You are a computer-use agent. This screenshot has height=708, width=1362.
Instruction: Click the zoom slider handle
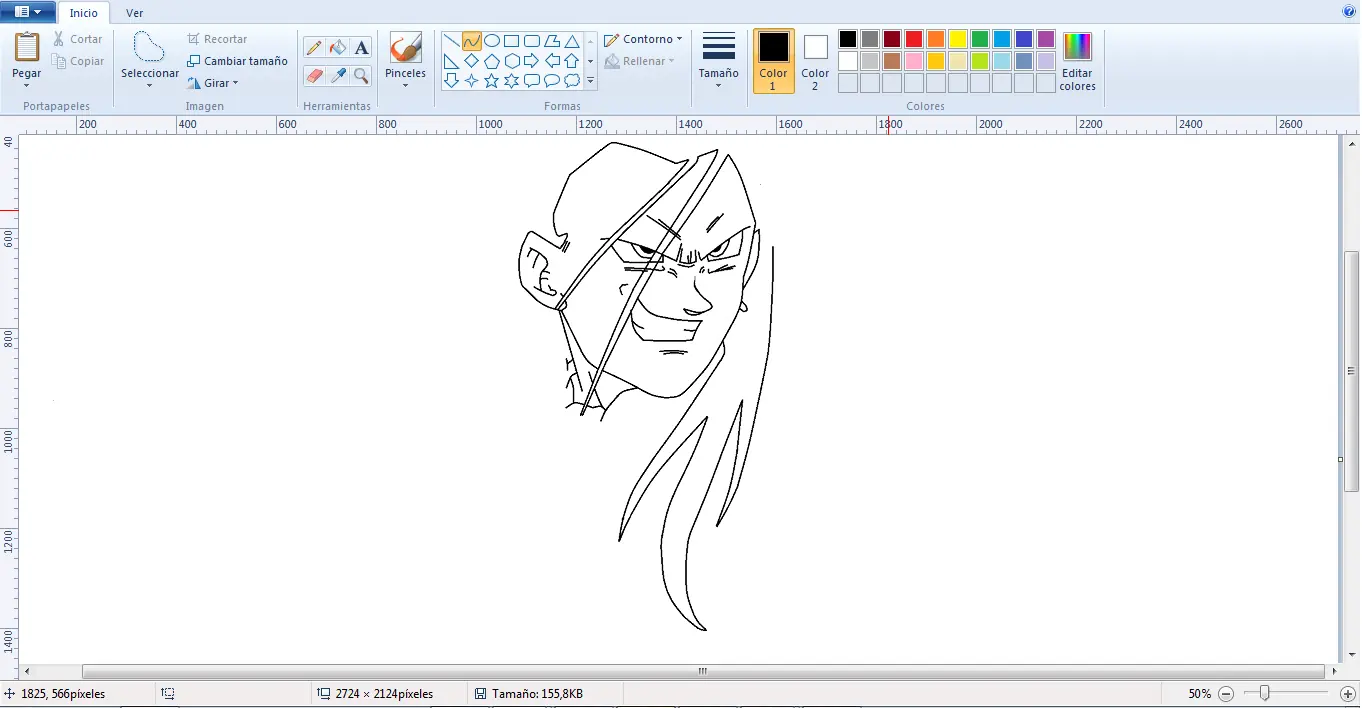1265,693
